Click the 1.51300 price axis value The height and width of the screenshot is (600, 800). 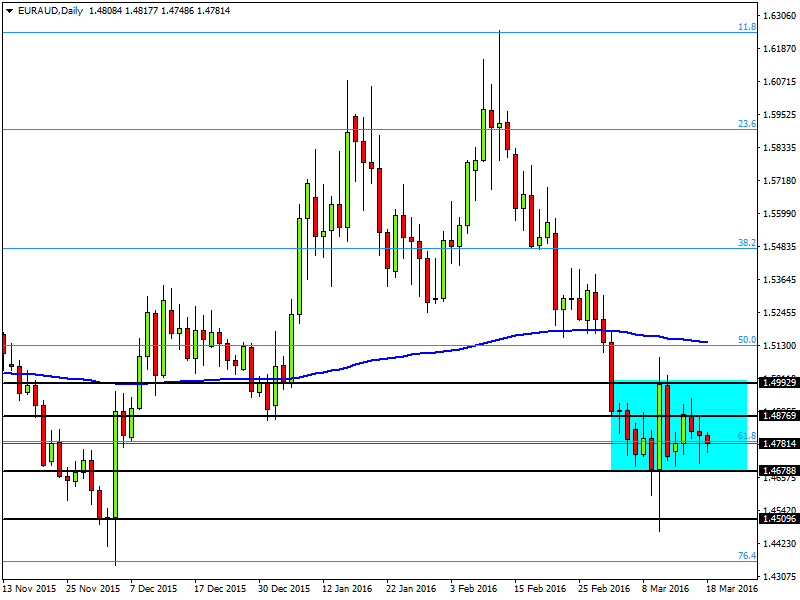pyautogui.click(x=779, y=345)
